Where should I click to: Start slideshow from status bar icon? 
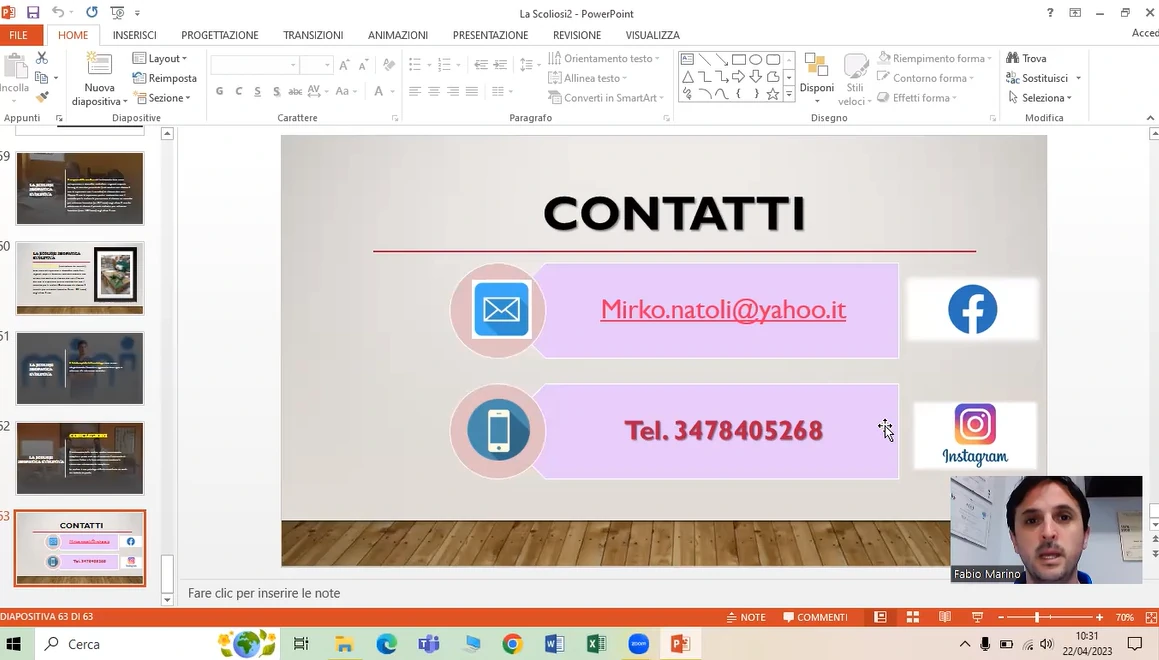[x=977, y=617]
